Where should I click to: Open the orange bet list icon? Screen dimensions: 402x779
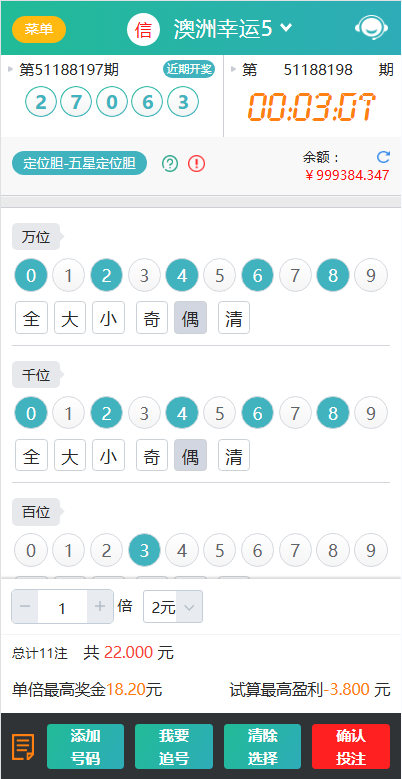click(23, 746)
